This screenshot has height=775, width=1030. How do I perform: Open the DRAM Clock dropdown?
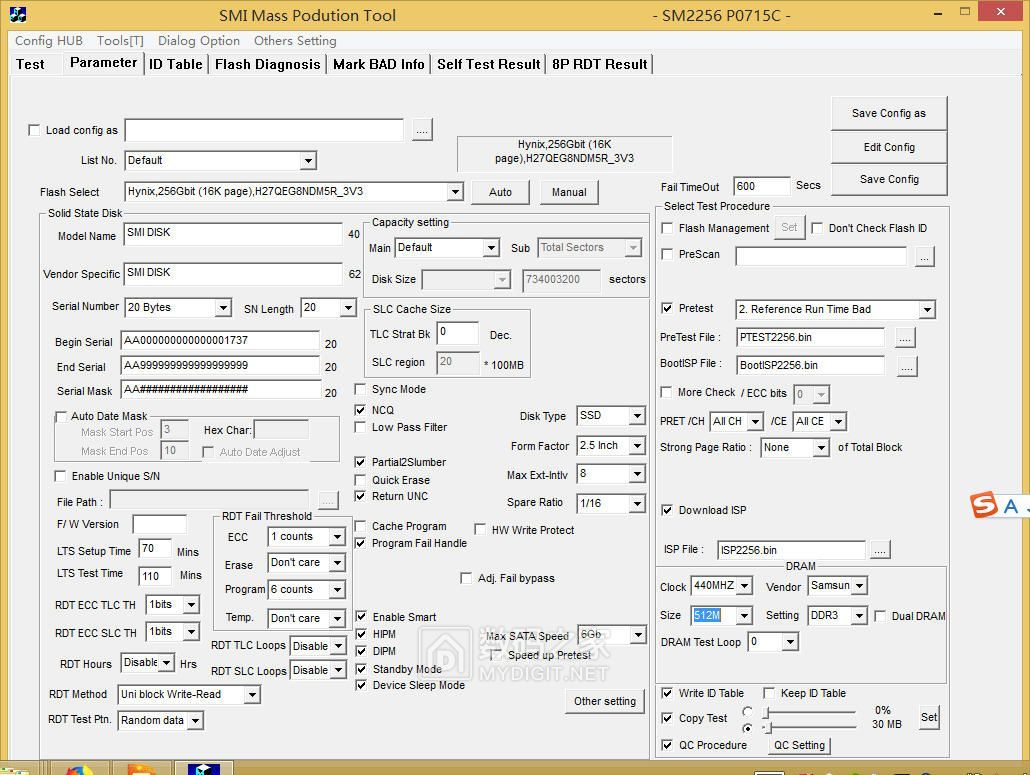[743, 586]
